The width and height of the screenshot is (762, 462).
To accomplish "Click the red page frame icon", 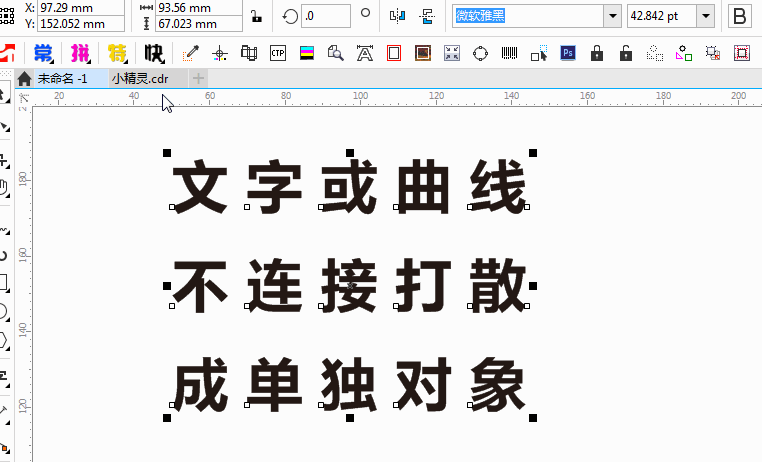I will pyautogui.click(x=394, y=53).
